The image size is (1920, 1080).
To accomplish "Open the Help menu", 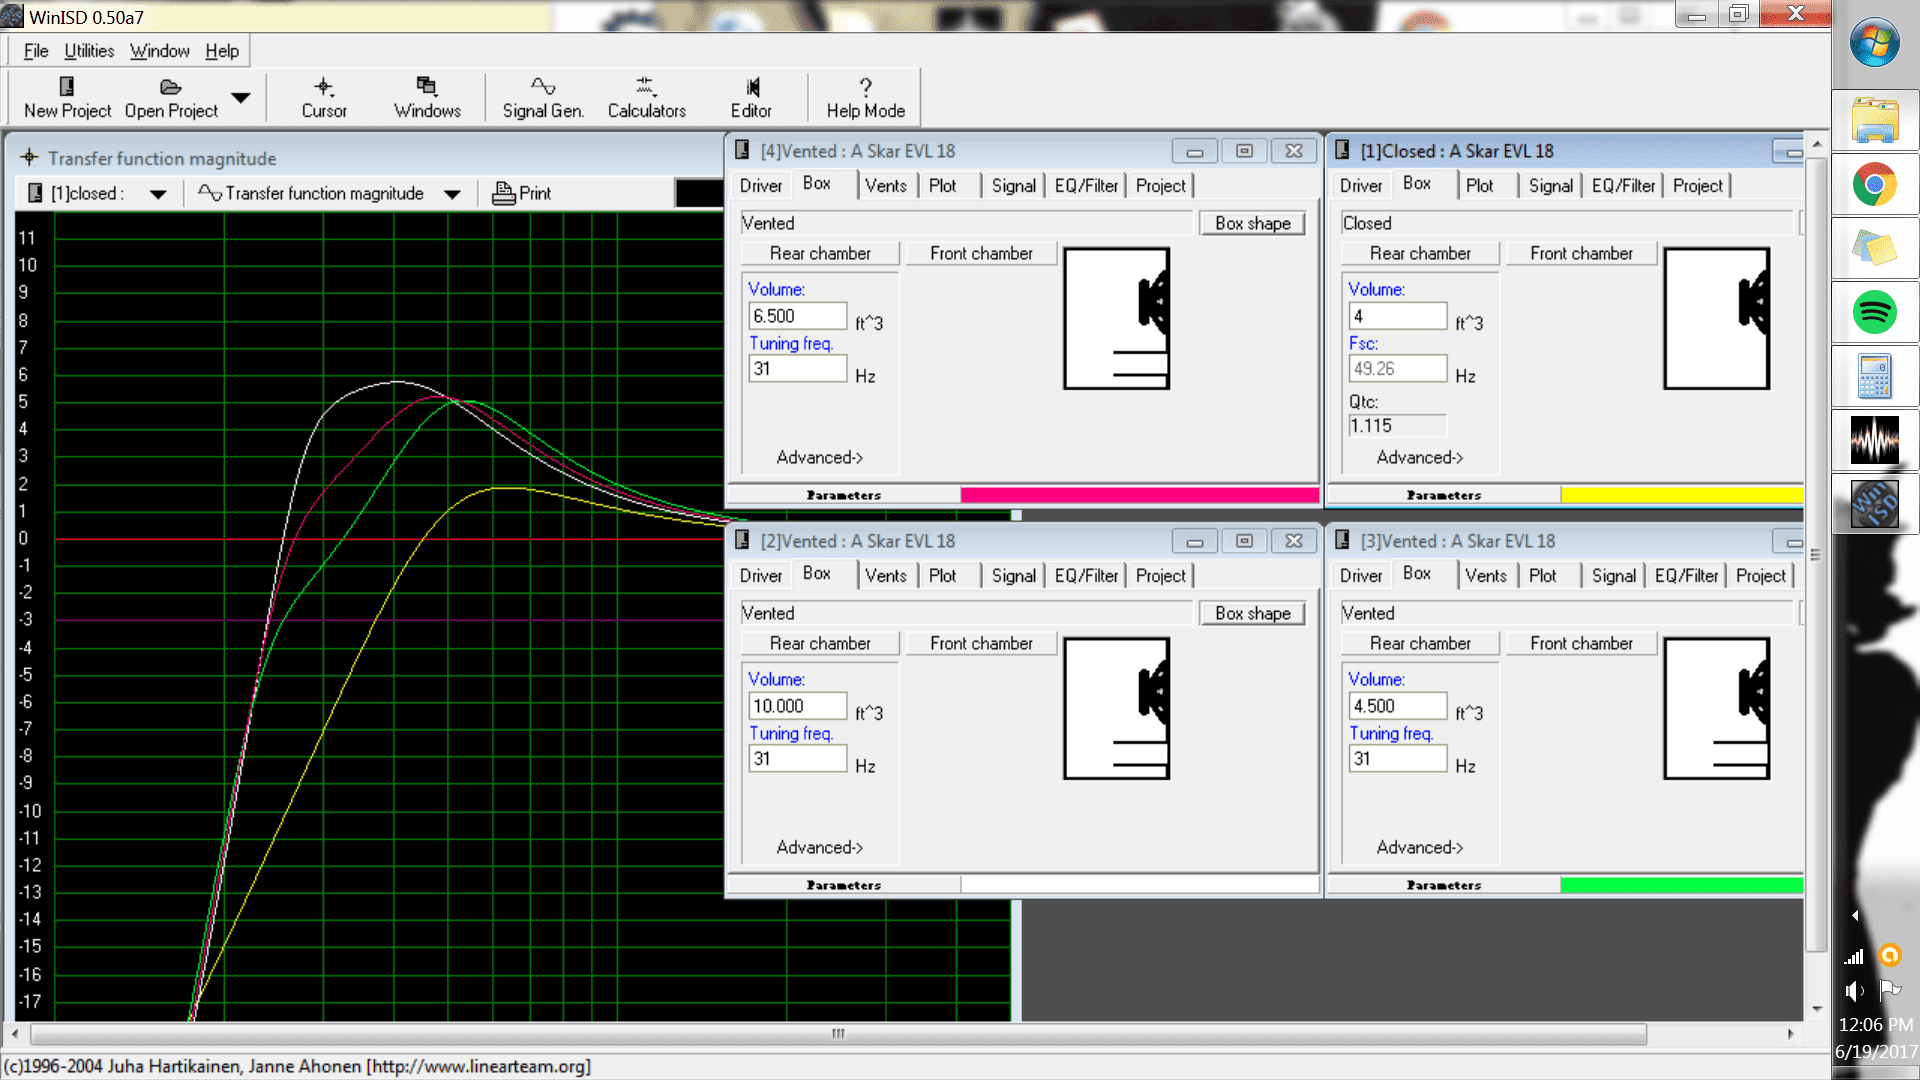I will pos(222,51).
